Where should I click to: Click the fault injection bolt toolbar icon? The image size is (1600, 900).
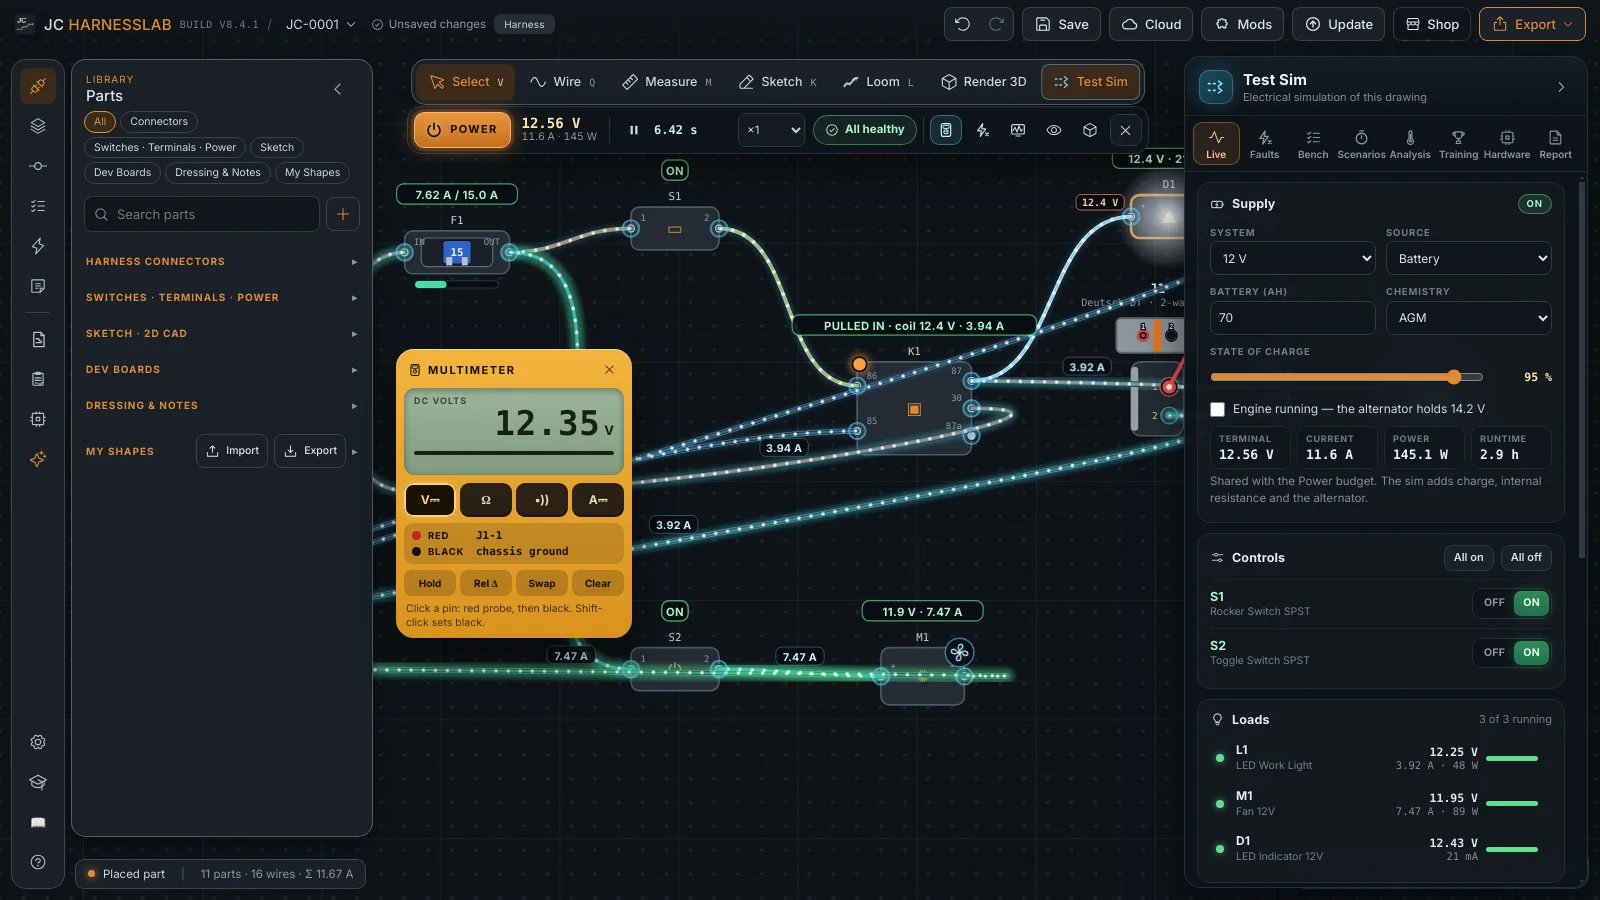(x=983, y=130)
